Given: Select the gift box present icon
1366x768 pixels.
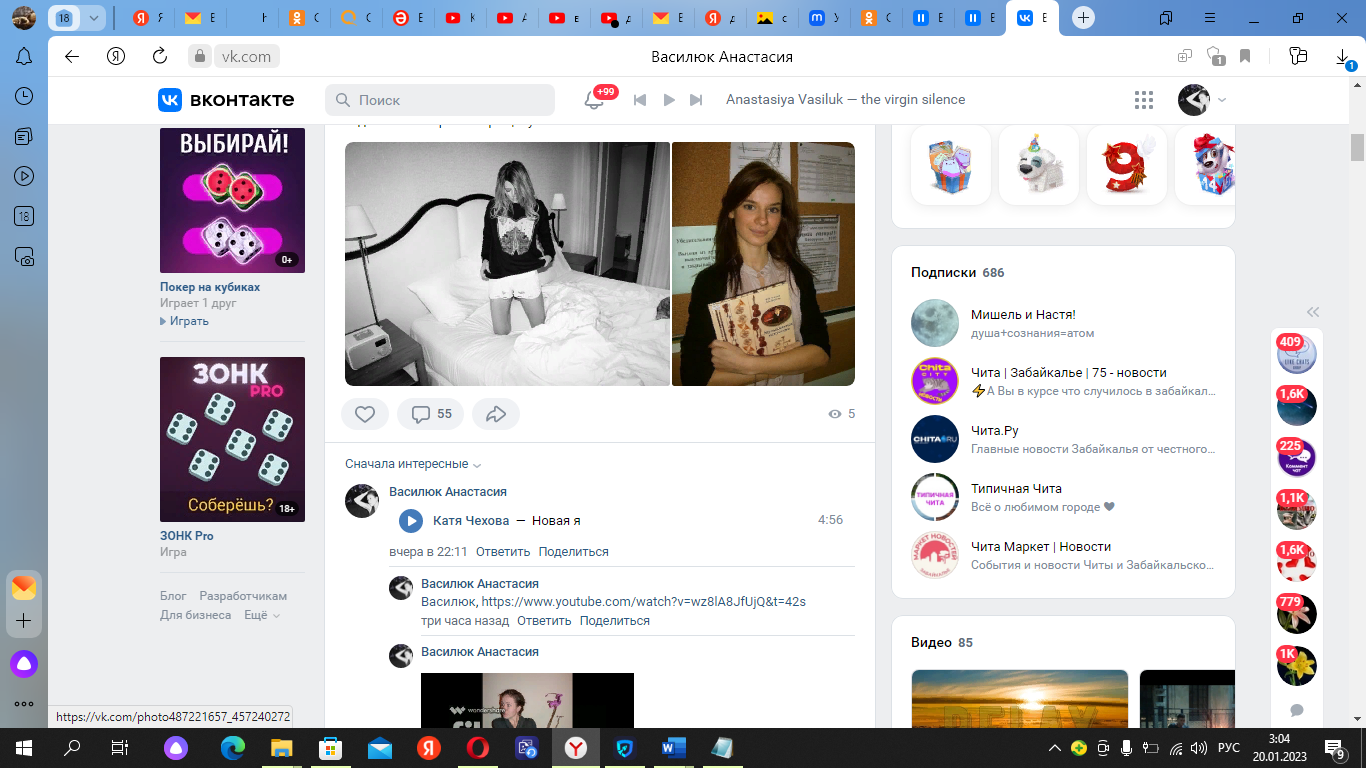Looking at the screenshot, I should (951, 165).
